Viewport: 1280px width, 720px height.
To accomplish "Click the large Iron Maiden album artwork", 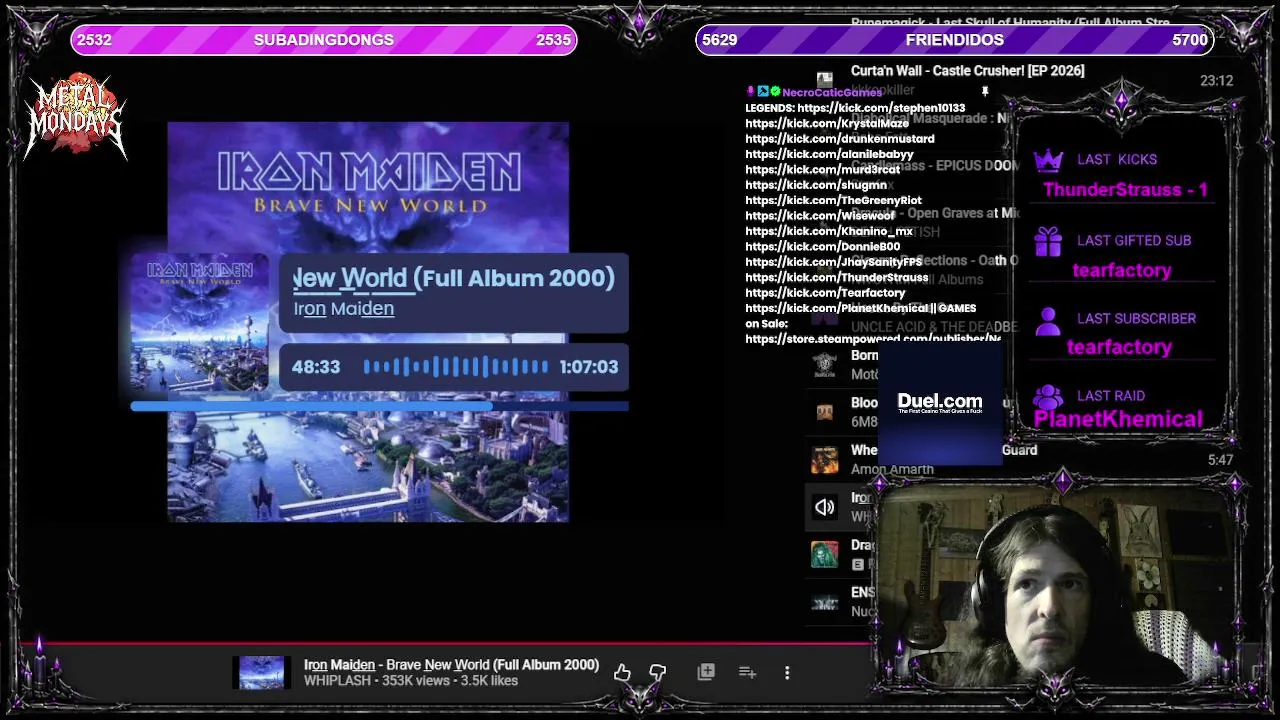I will [x=368, y=321].
